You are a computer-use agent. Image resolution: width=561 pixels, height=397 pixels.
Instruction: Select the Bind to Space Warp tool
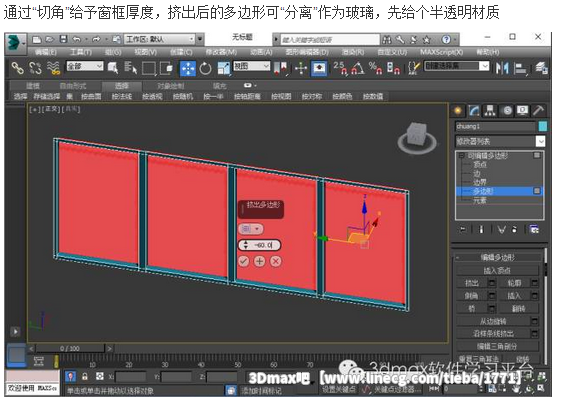[x=53, y=68]
